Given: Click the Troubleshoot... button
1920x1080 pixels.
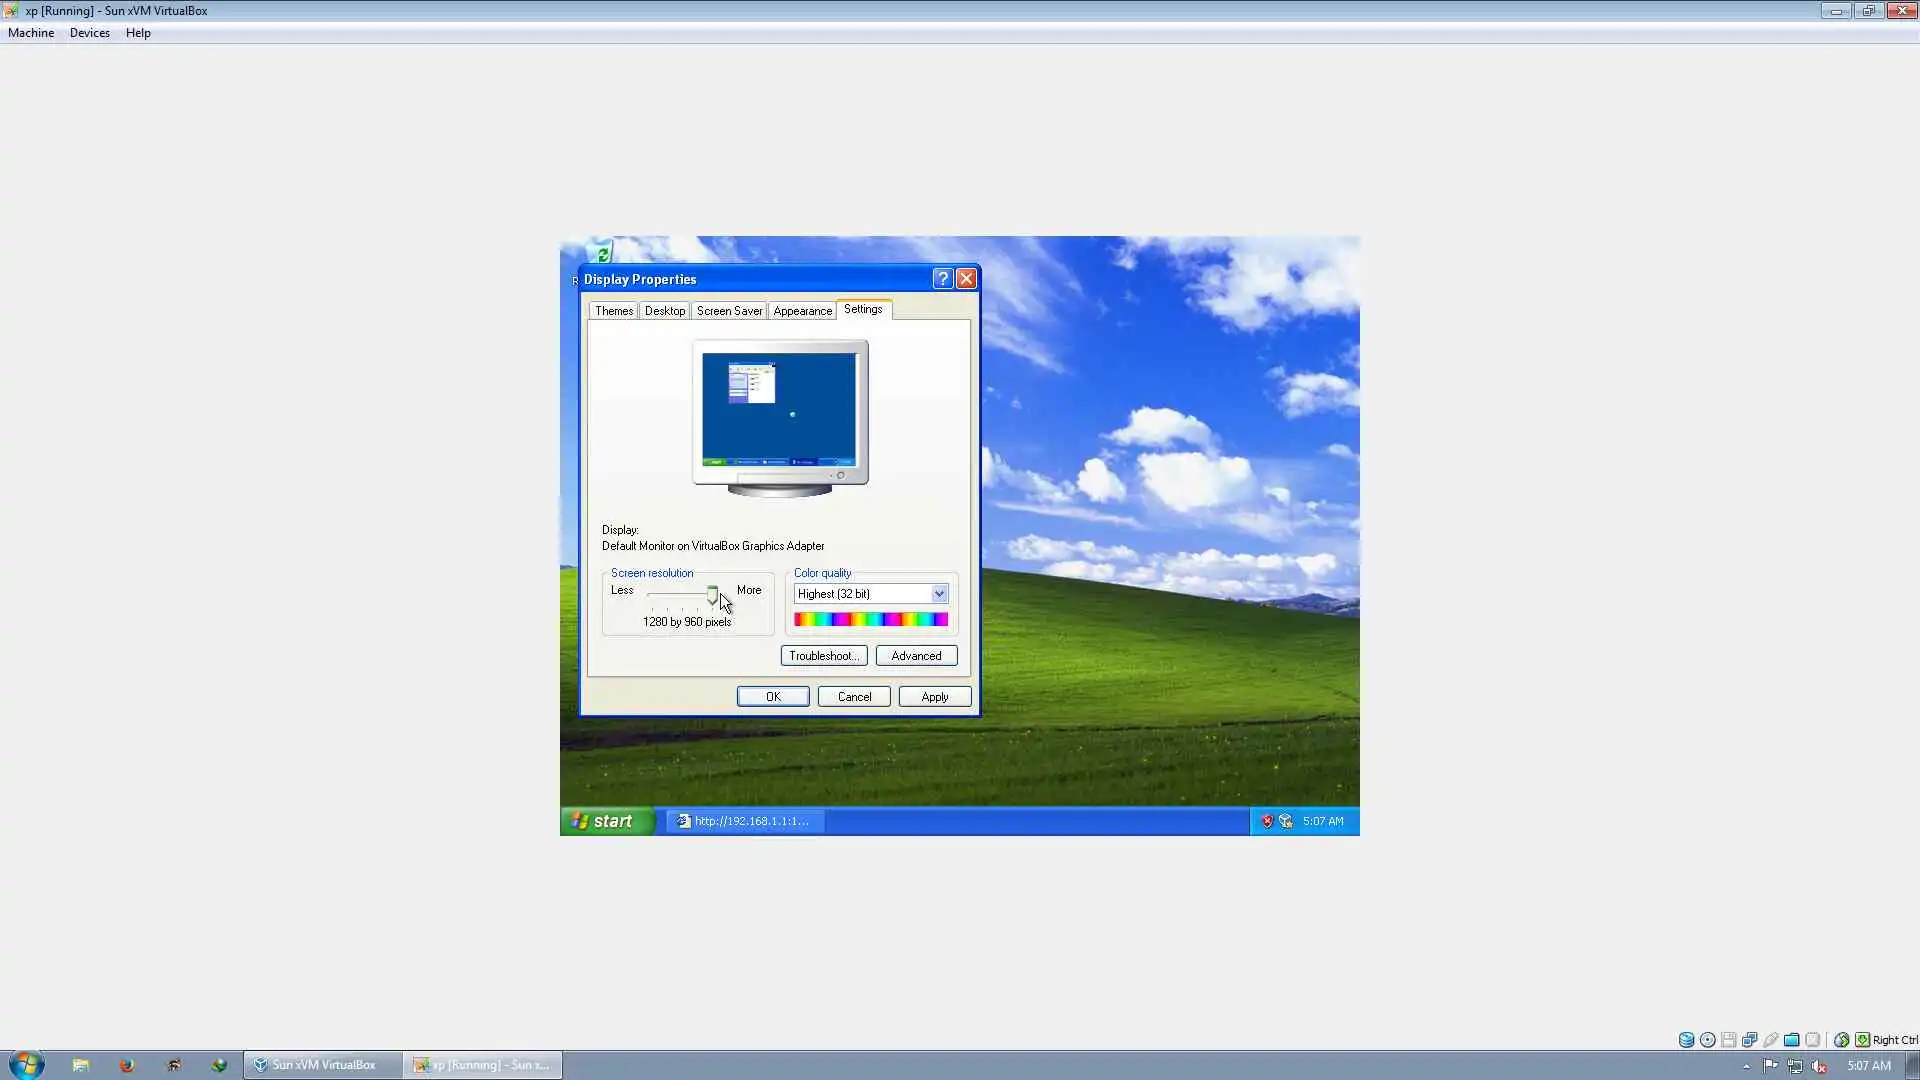Looking at the screenshot, I should click(823, 656).
